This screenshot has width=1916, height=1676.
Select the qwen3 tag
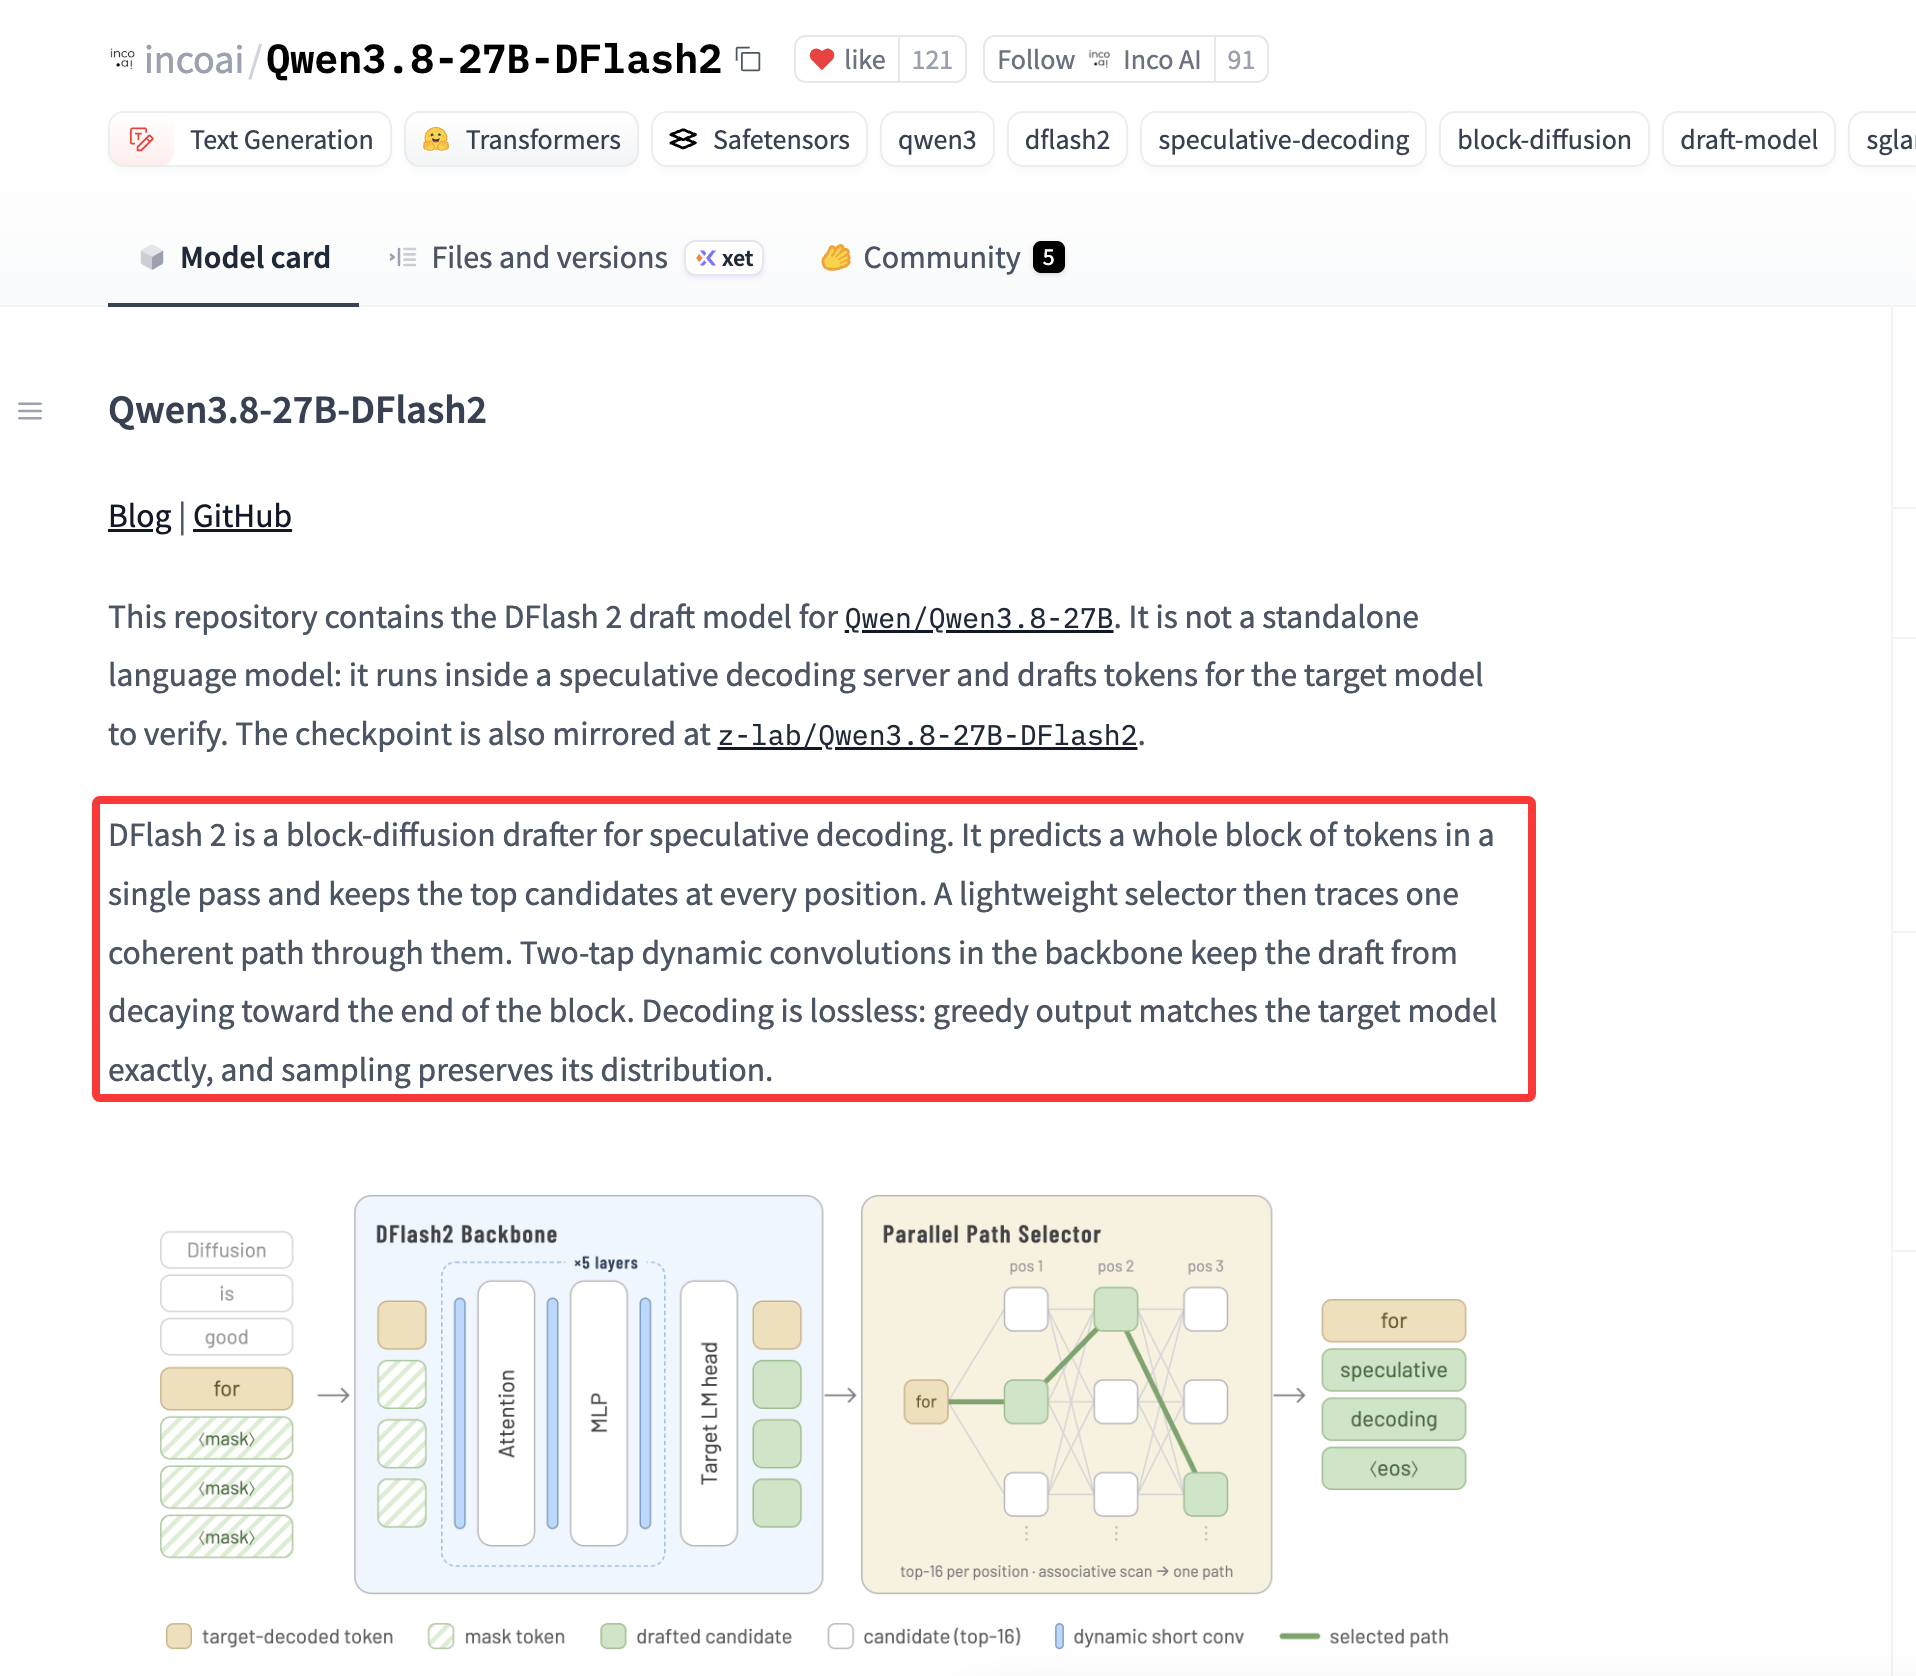coord(937,140)
